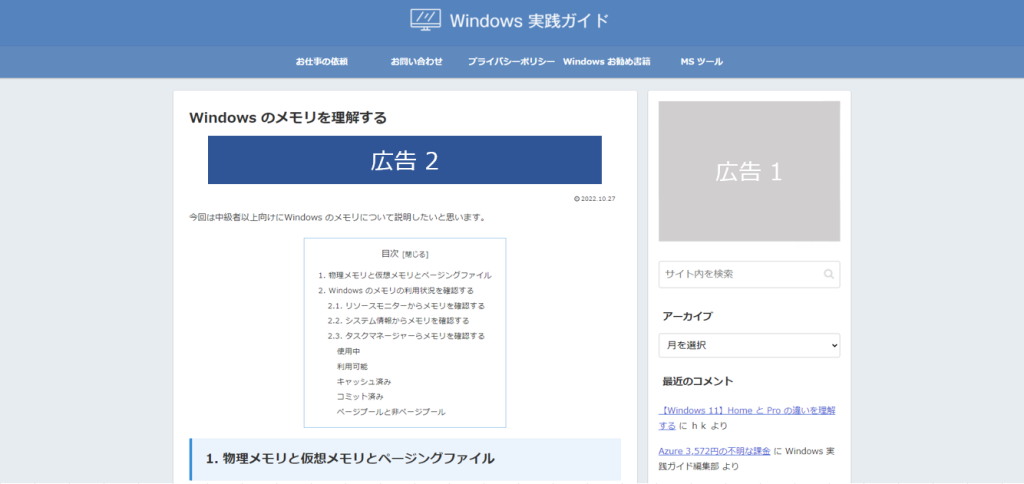Jump to 2. Windows のメモリの利用状況を確認する
Image resolution: width=1024 pixels, height=484 pixels.
pyautogui.click(x=396, y=290)
